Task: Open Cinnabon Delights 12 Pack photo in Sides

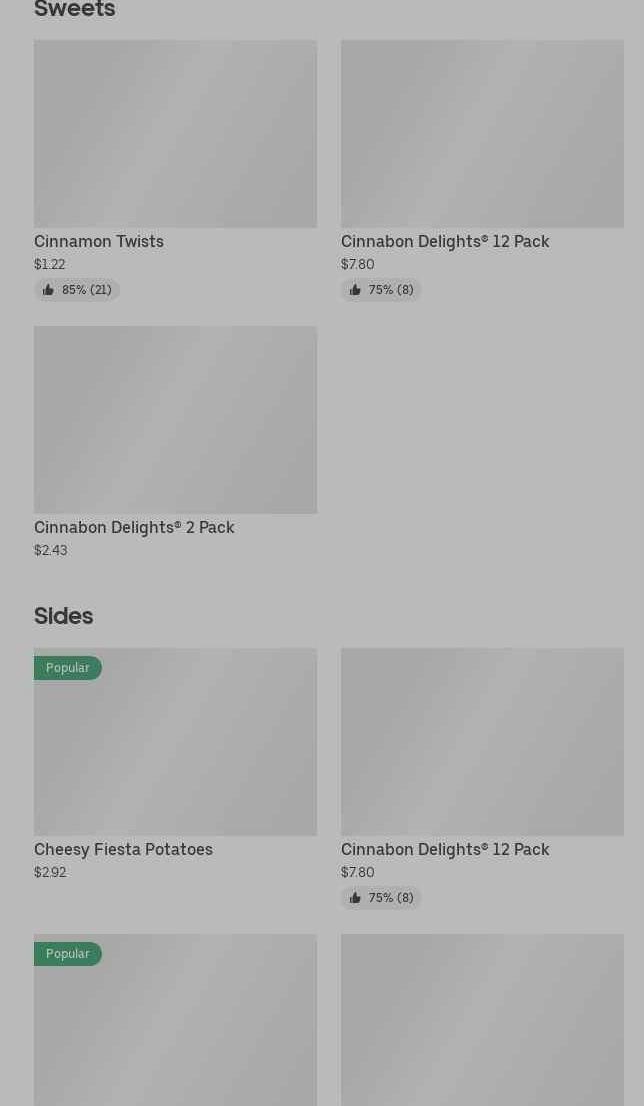Action: click(x=482, y=742)
